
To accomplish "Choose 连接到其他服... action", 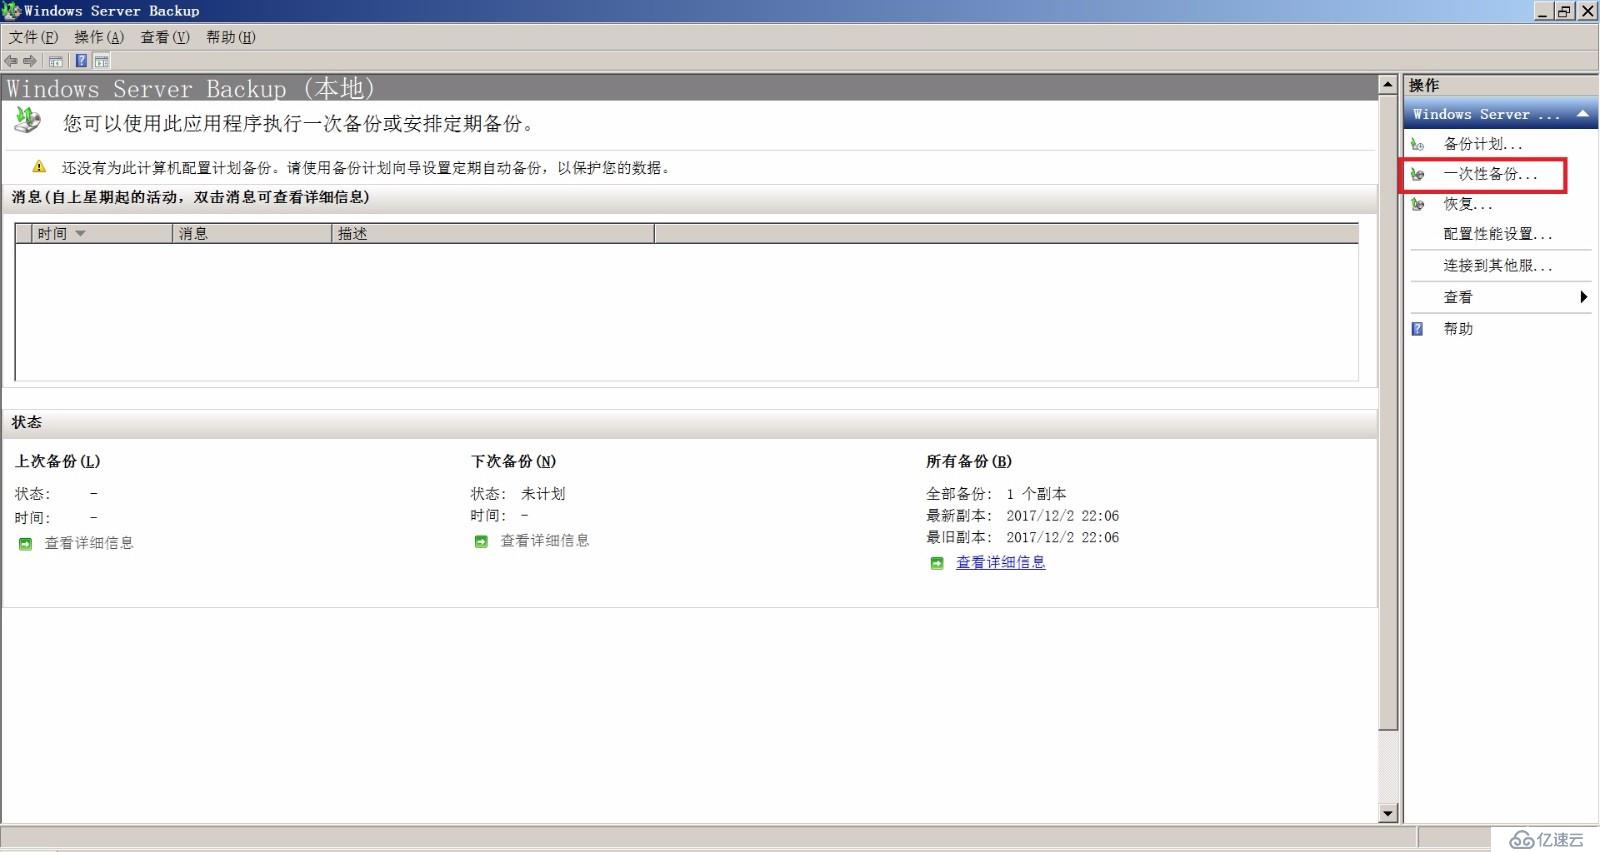I will (1498, 265).
